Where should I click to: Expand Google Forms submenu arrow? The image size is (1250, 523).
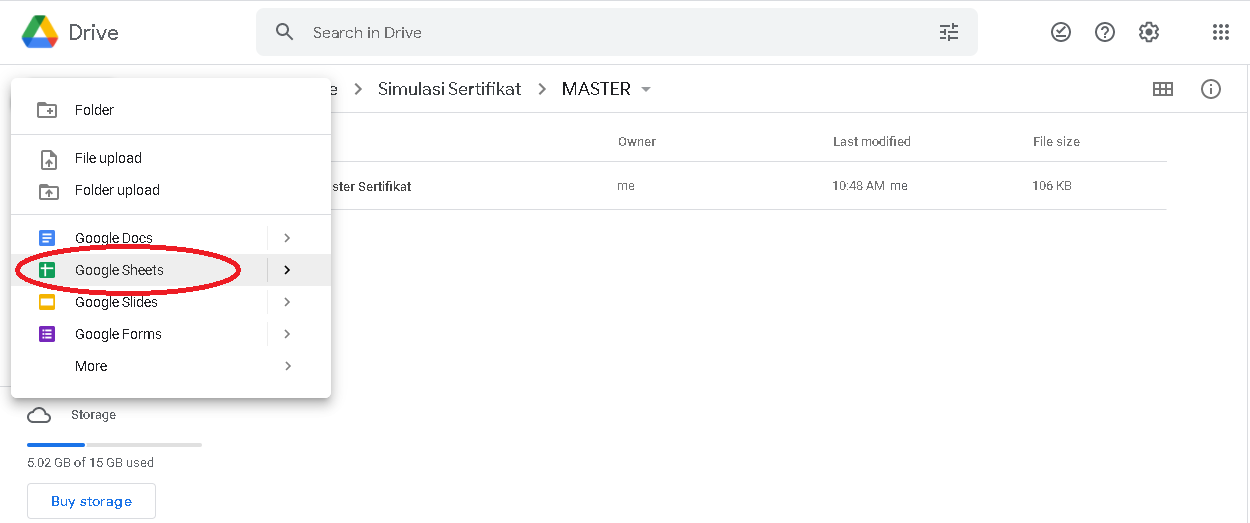point(287,334)
